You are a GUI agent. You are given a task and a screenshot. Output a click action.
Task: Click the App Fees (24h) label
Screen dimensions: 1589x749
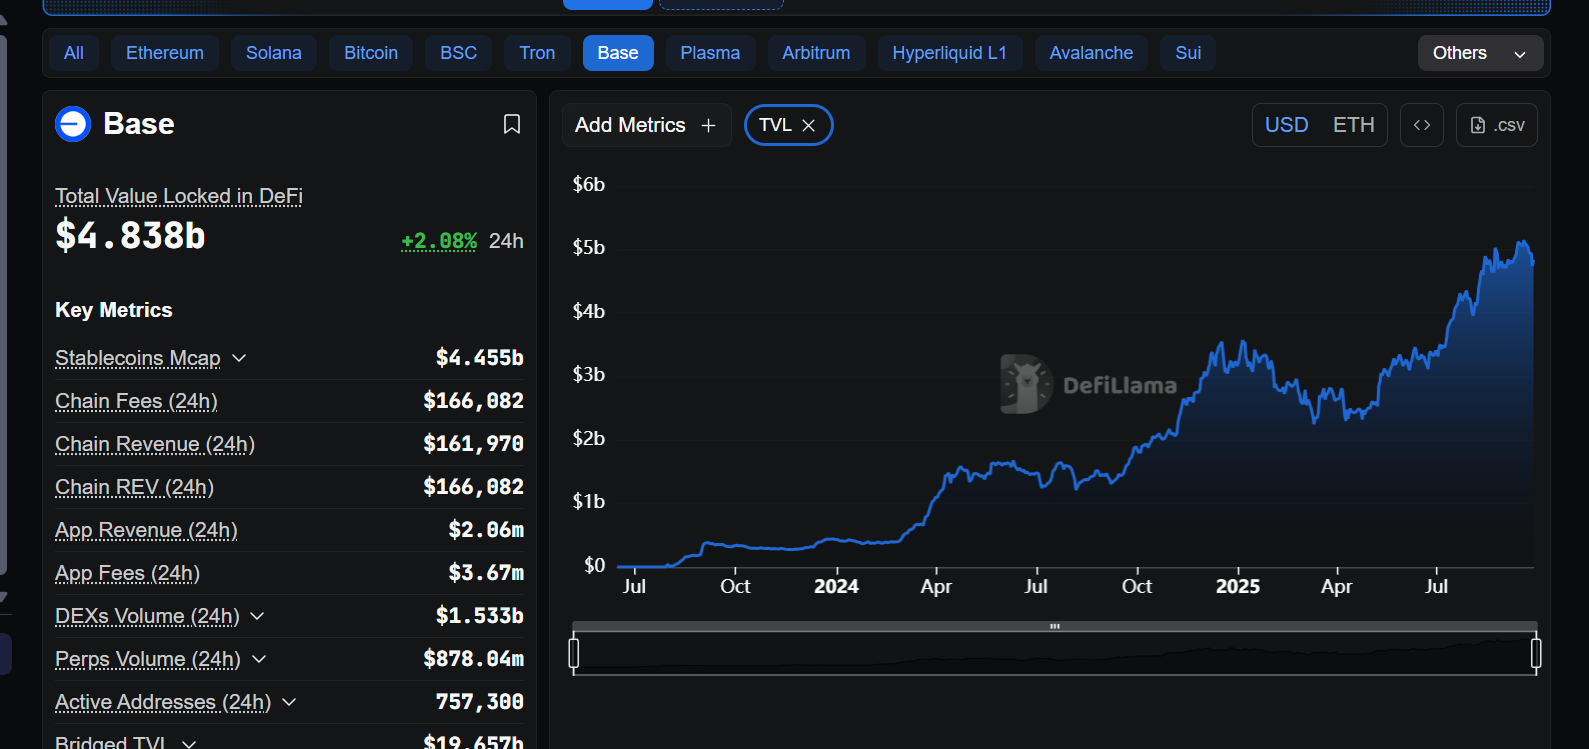[127, 573]
